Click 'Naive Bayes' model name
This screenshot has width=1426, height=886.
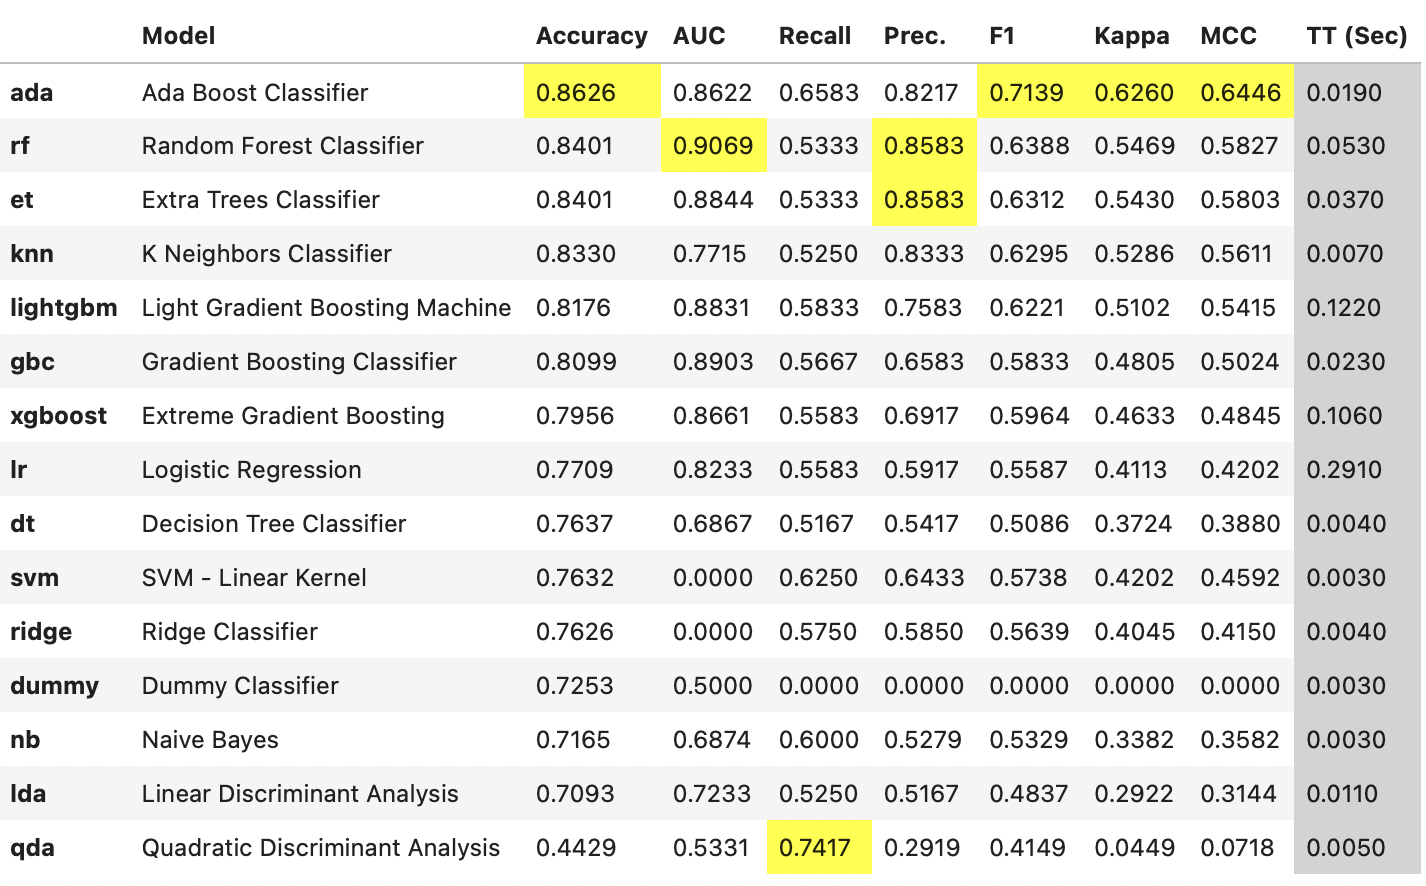[210, 740]
